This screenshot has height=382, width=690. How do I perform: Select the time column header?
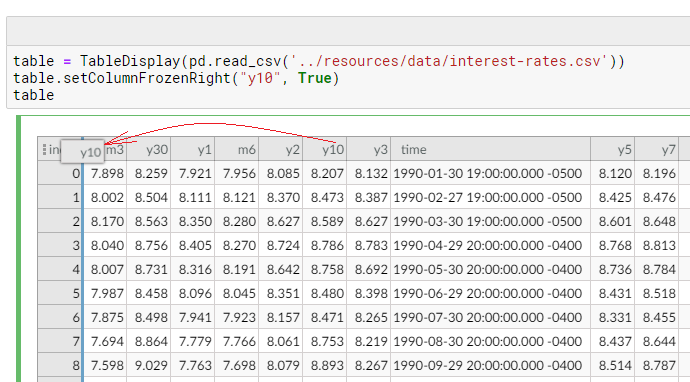(x=491, y=150)
